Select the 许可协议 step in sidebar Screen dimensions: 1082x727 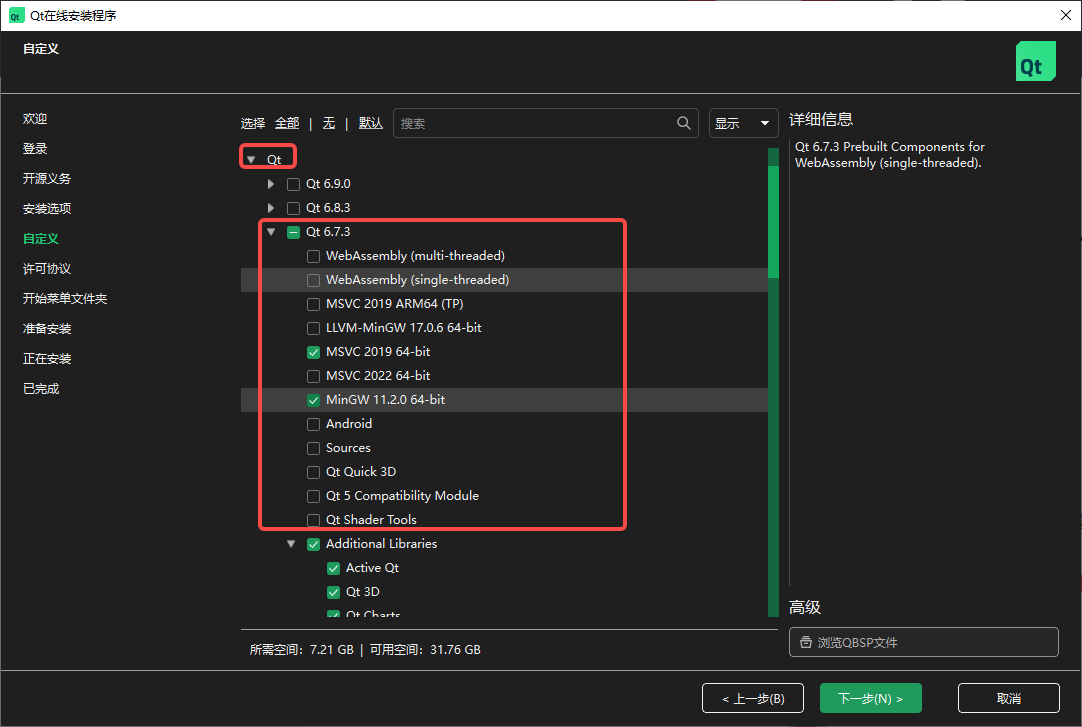coord(47,269)
